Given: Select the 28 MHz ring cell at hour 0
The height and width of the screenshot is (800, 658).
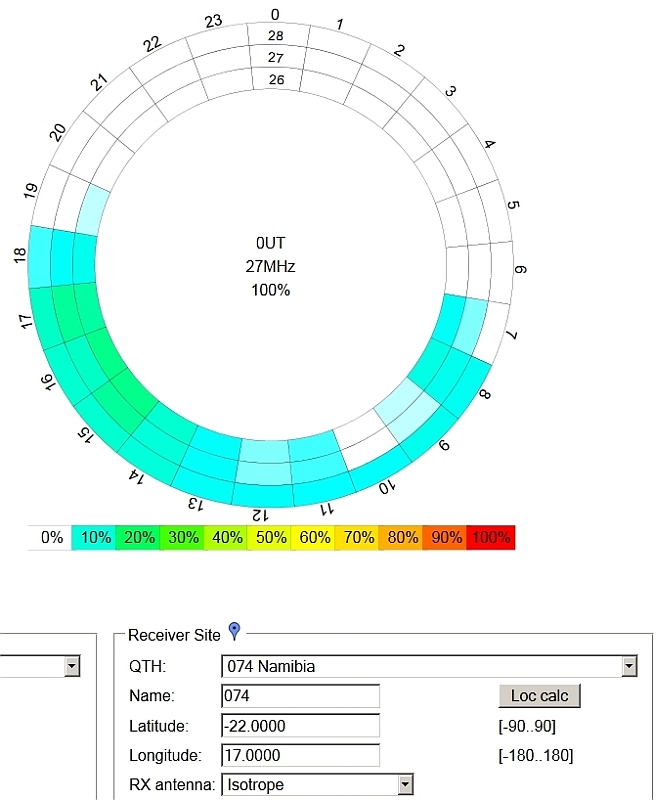Looking at the screenshot, I should click(x=276, y=36).
